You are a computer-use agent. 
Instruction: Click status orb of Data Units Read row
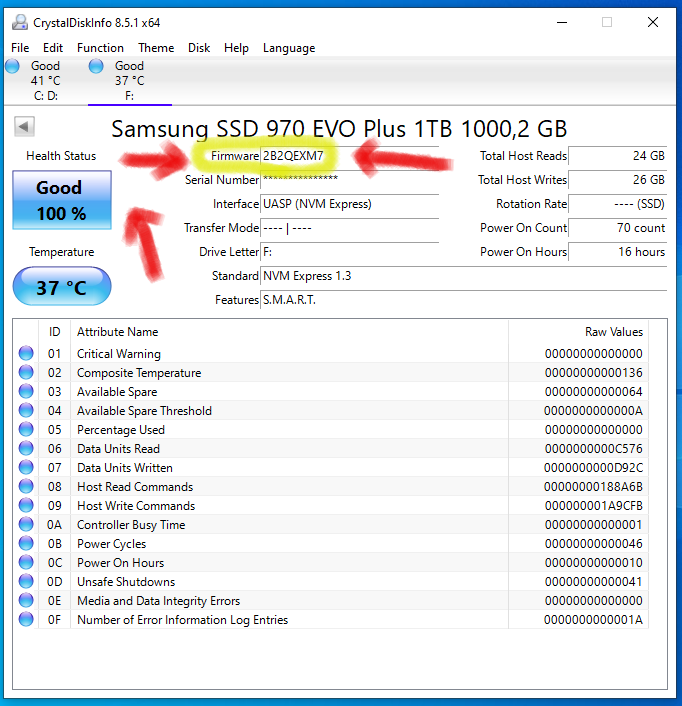(26, 448)
